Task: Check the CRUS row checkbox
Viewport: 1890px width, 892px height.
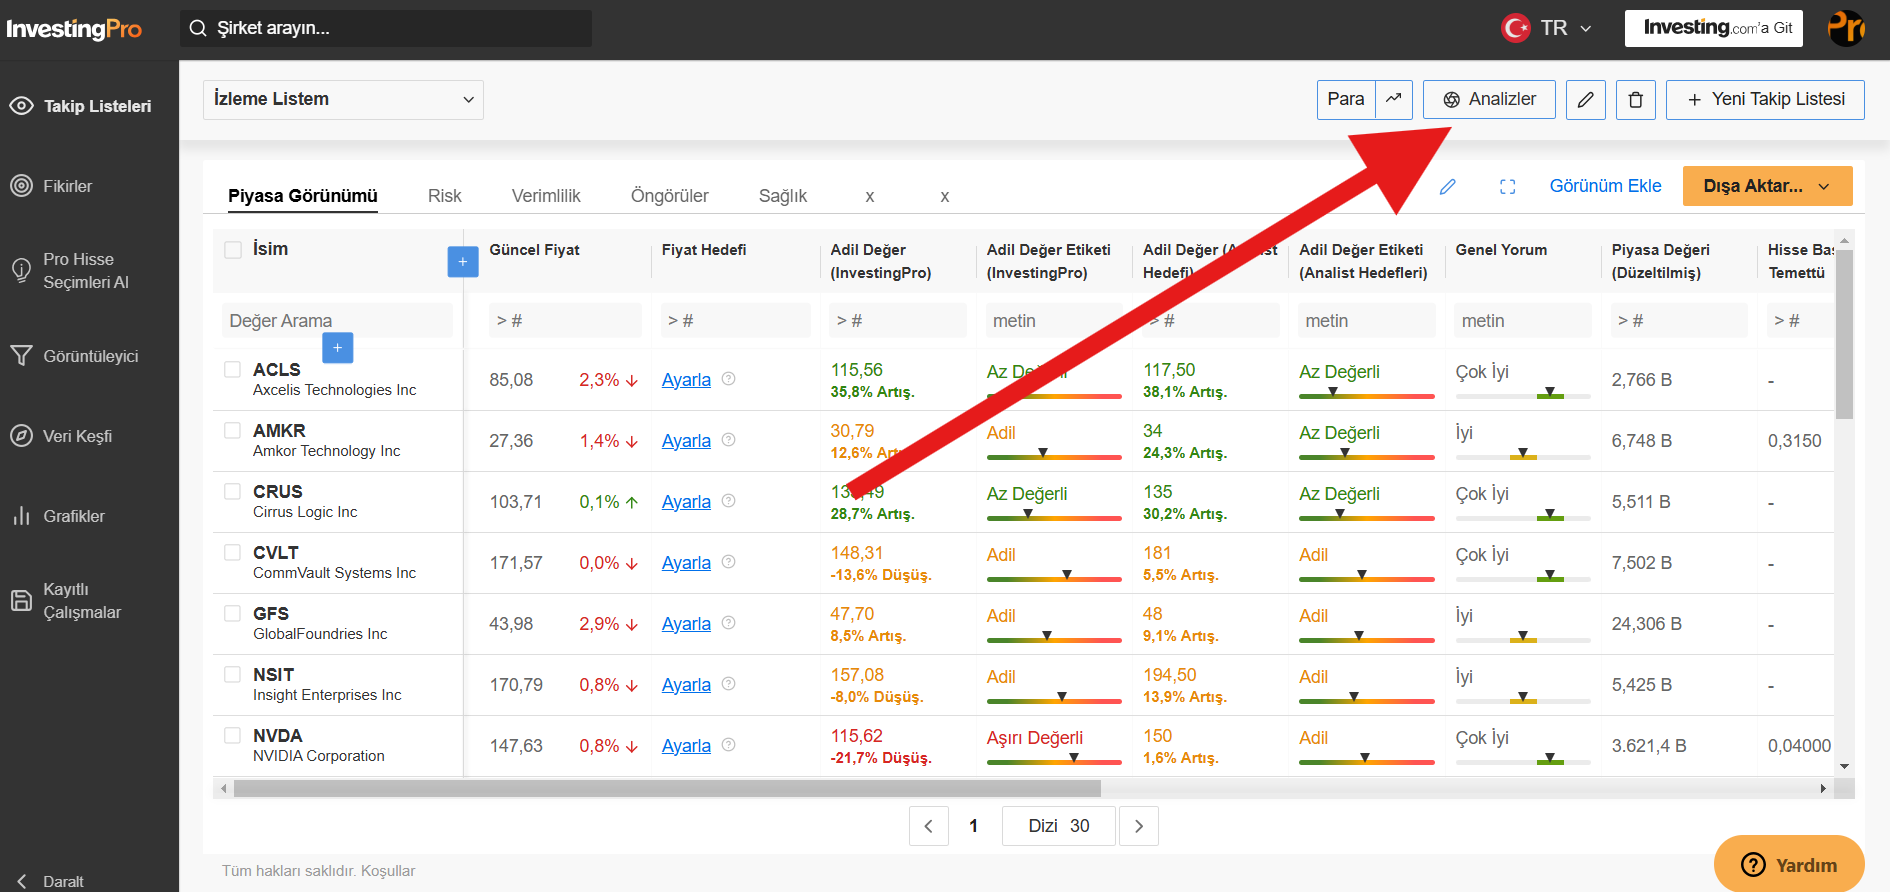Action: click(x=233, y=491)
